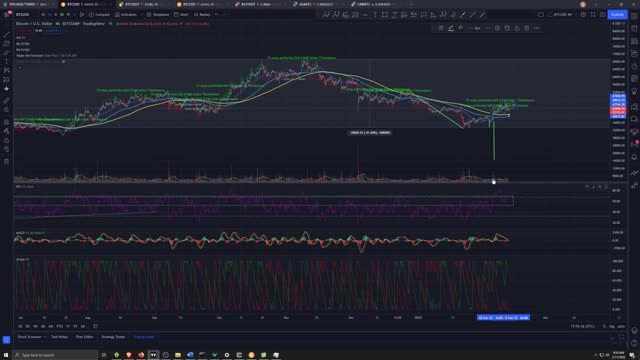
Task: Click the TradingView taskbar icon
Action: 153,355
